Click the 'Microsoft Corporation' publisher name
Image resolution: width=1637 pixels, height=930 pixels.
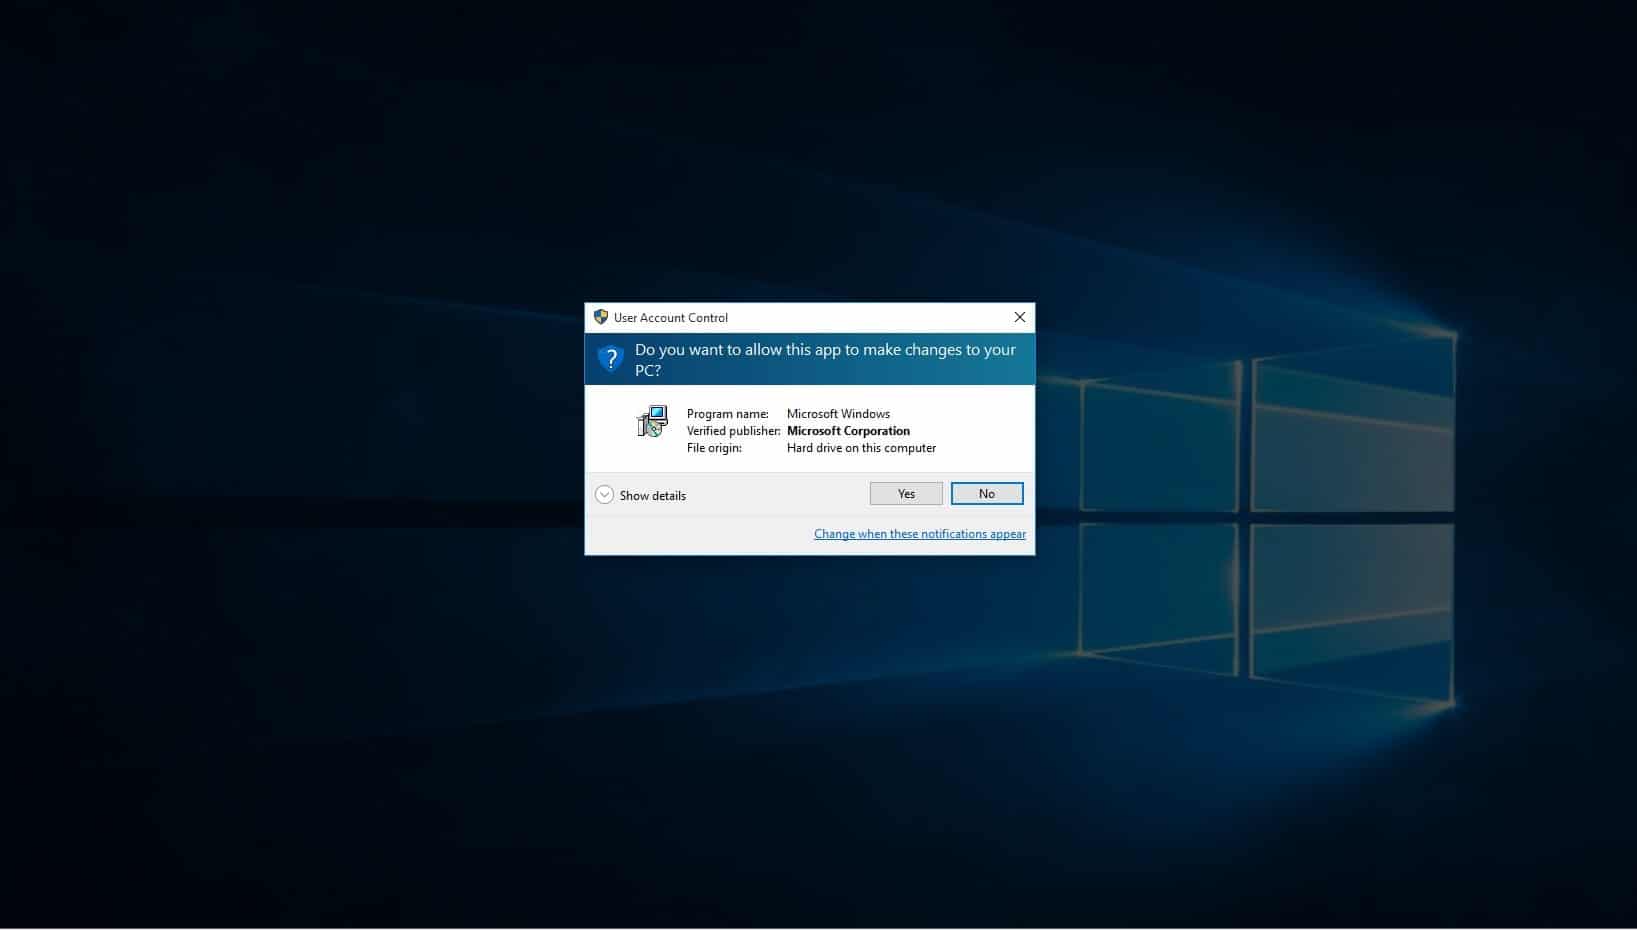(848, 431)
